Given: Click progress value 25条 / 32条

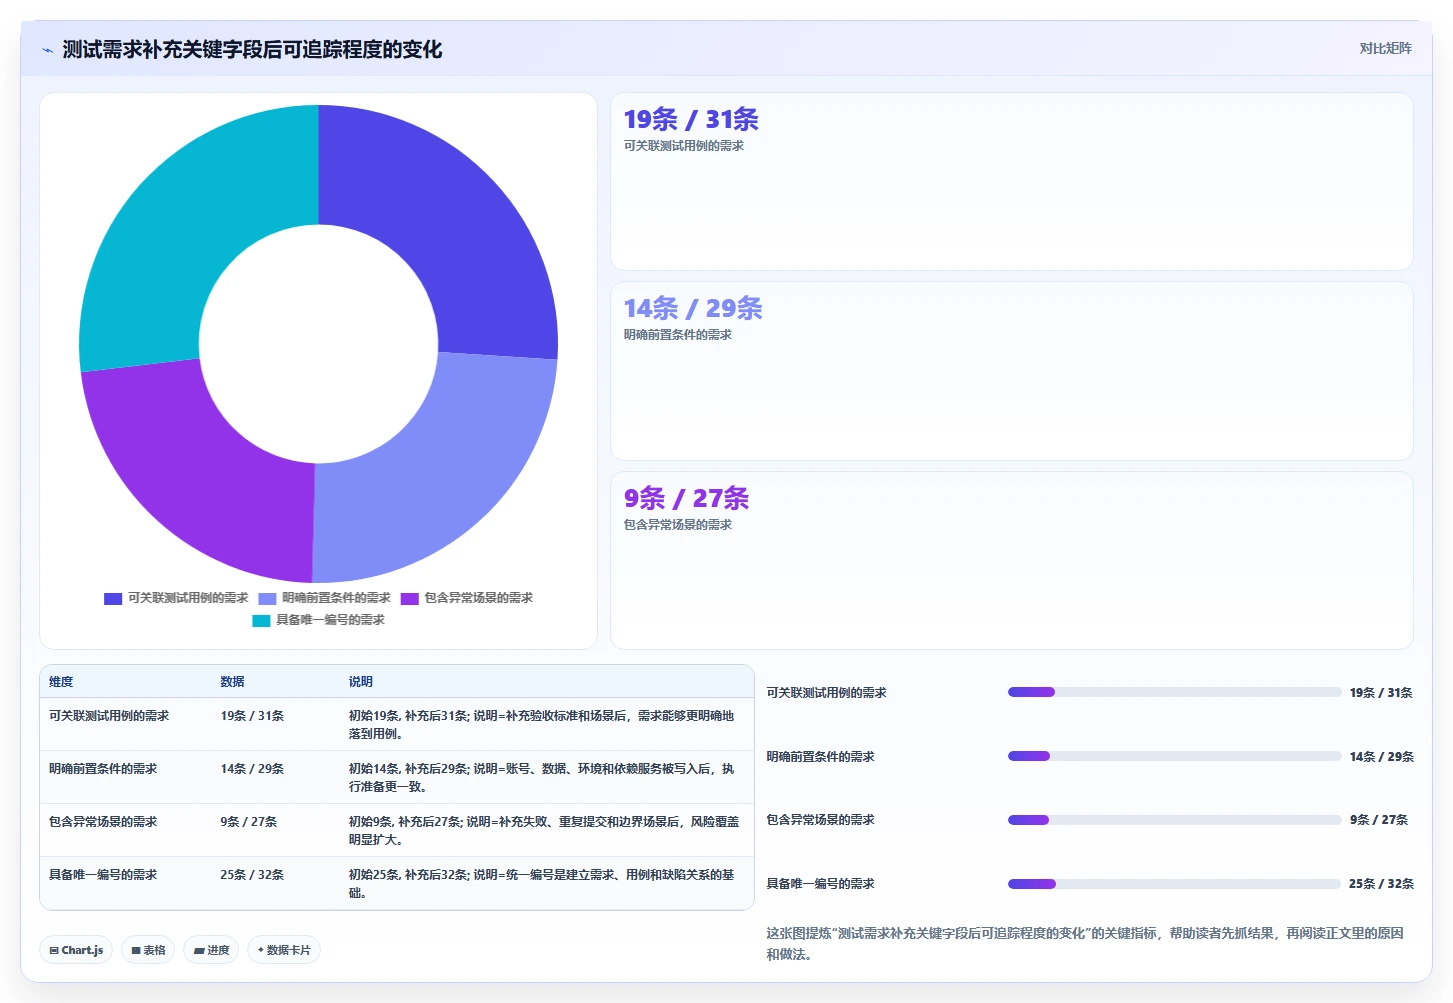Looking at the screenshot, I should pos(1381,884).
